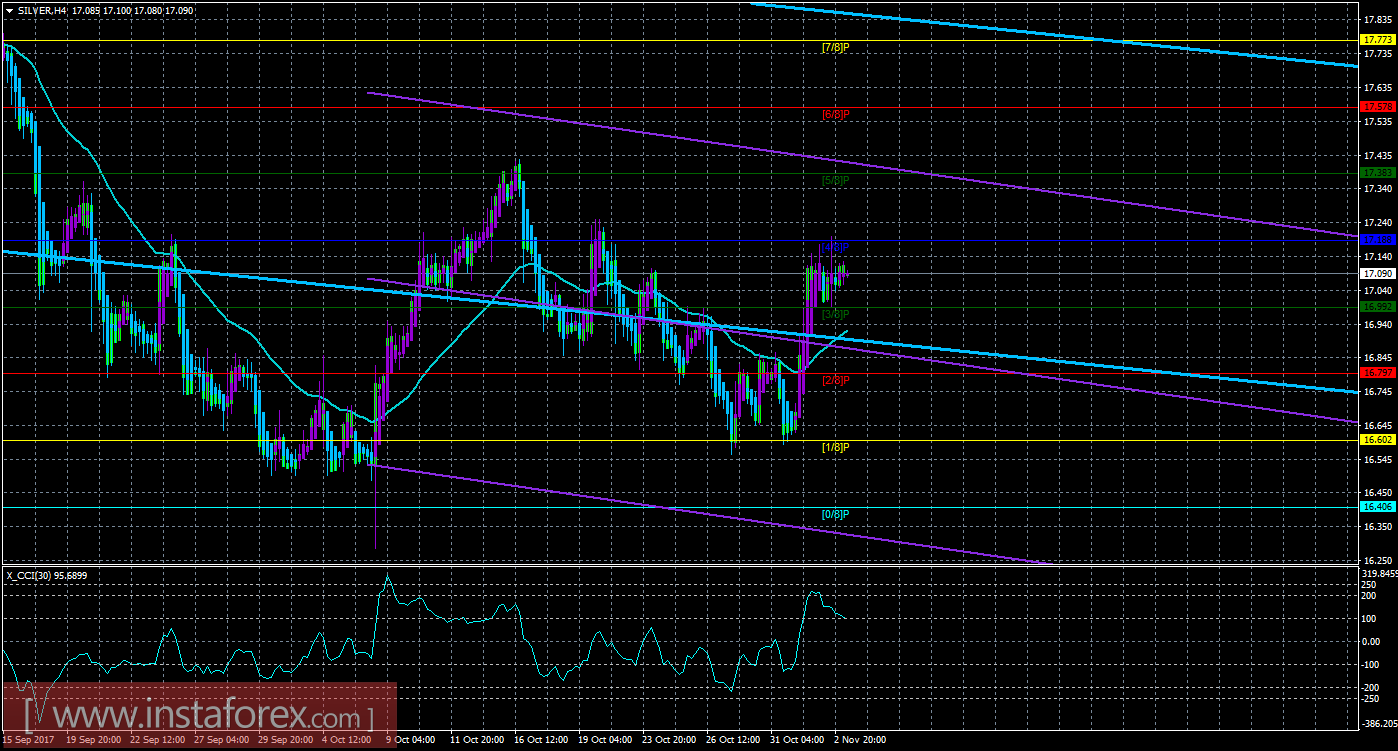This screenshot has height=751, width=1398.
Task: Click the white 17.090 current price tag
Action: tap(1378, 273)
